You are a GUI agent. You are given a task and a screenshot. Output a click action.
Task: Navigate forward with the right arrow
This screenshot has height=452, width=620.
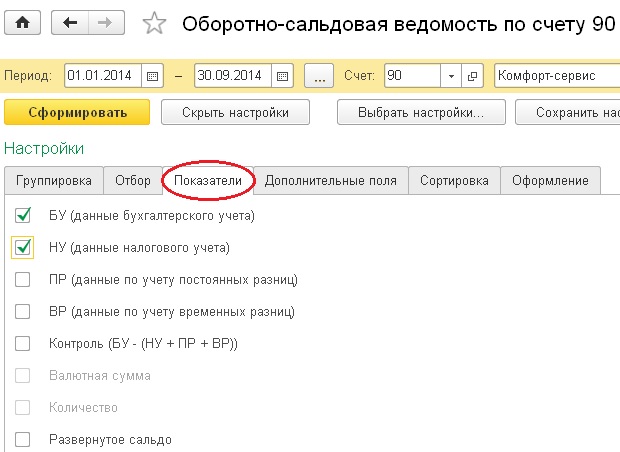106,23
